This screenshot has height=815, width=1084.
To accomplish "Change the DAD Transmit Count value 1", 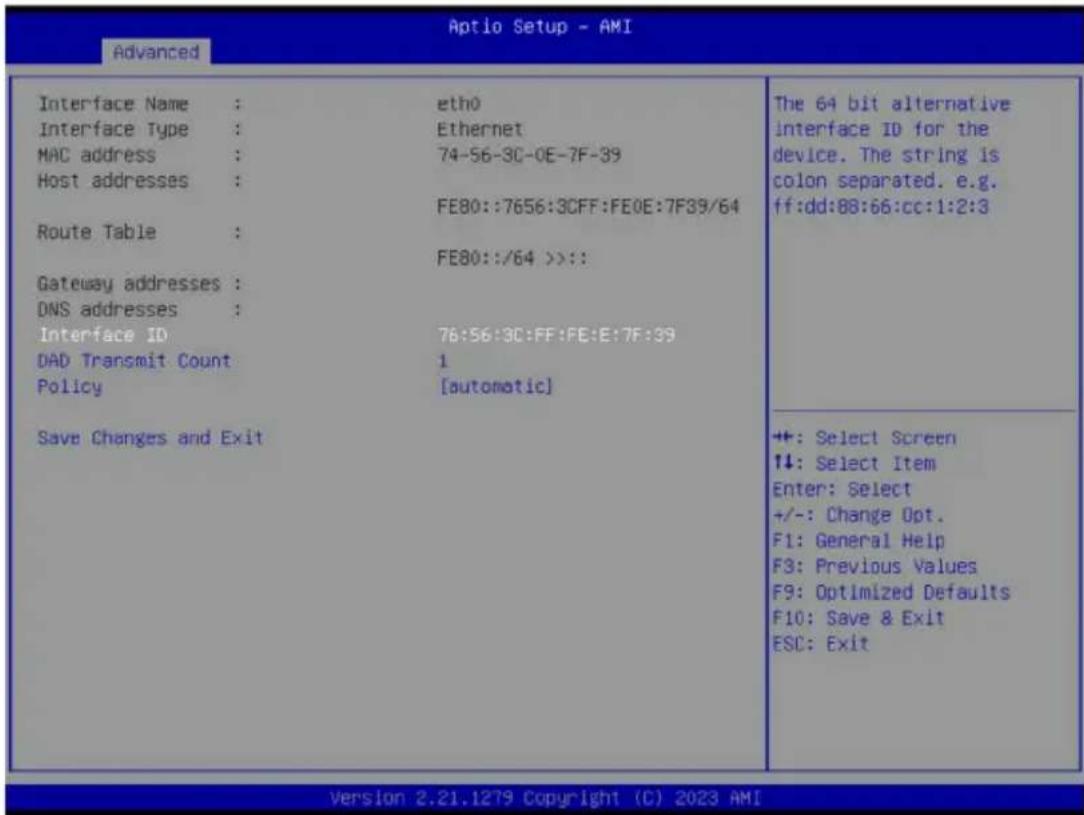I will coord(443,361).
